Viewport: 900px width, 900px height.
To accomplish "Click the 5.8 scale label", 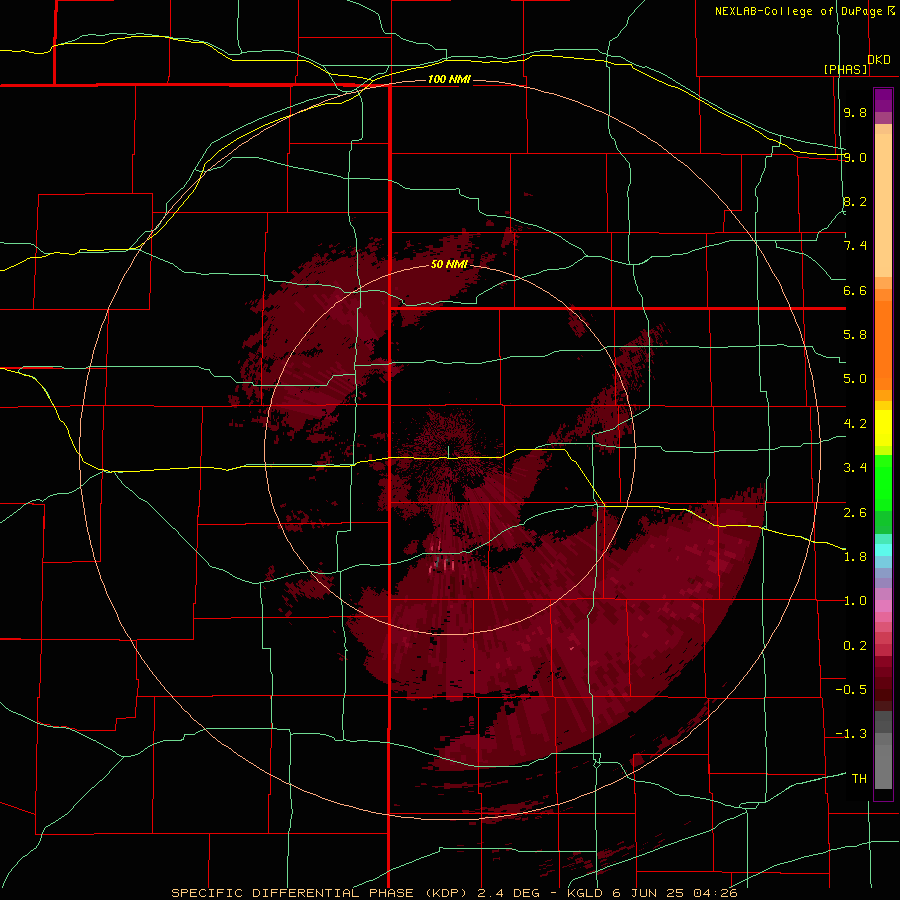I will [x=855, y=335].
